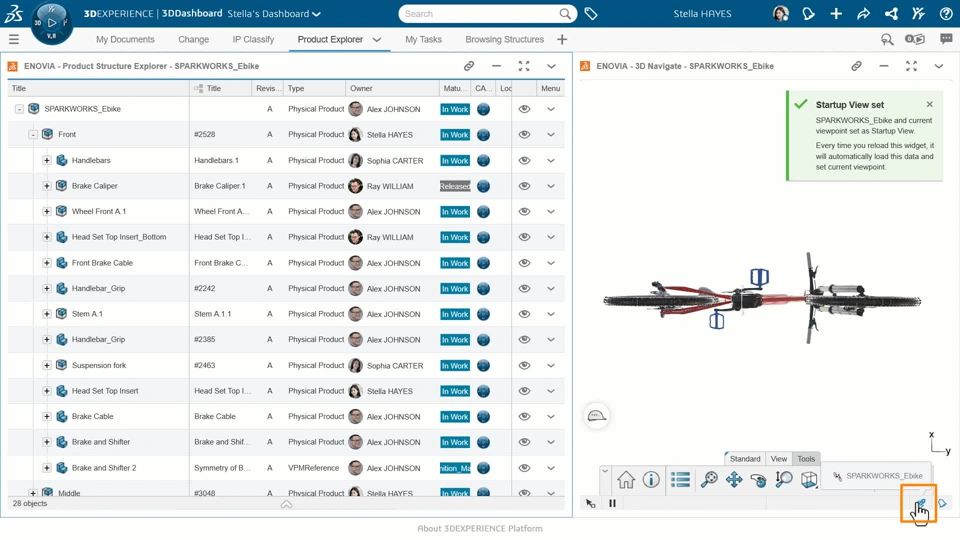Open 3D Navigate widget menu chevron
960x540 pixels.
[x=939, y=66]
